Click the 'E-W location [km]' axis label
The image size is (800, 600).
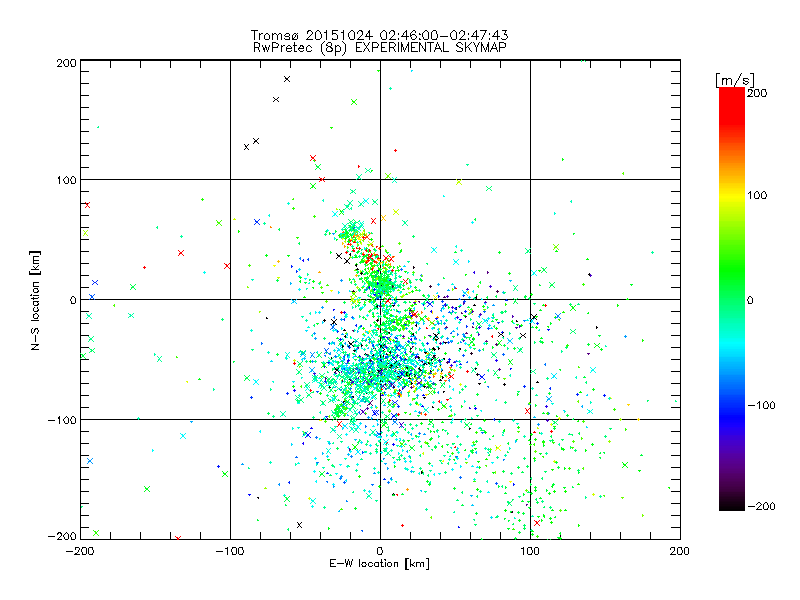[379, 564]
